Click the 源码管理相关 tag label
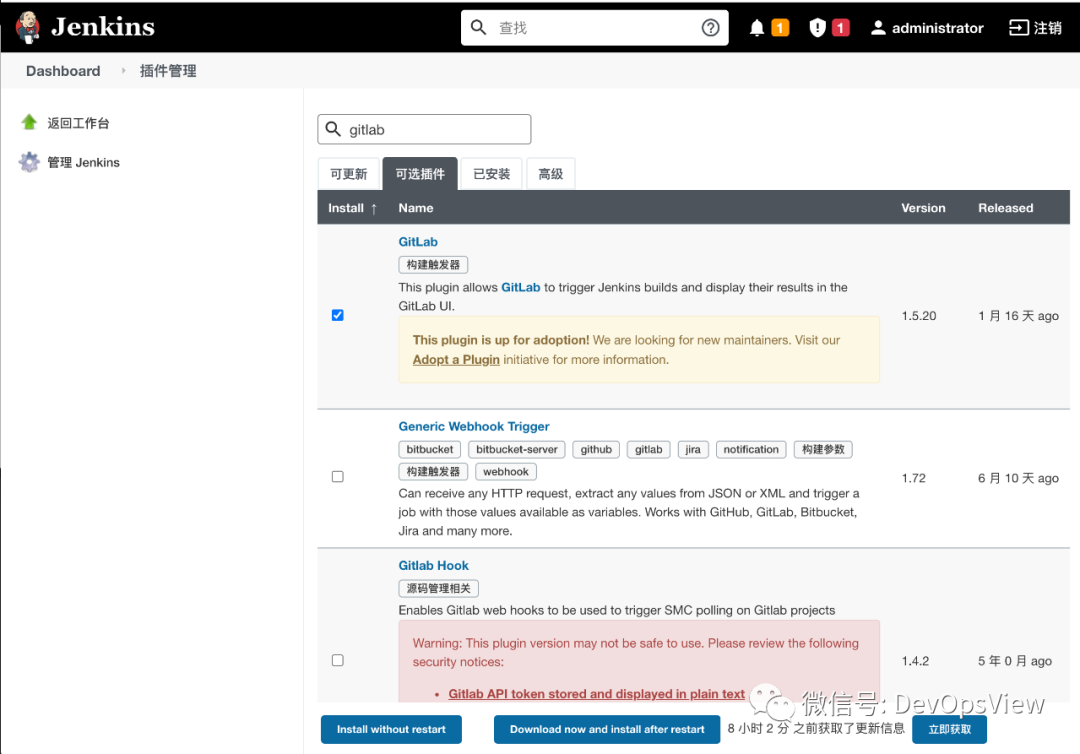The height and width of the screenshot is (754, 1080). coord(439,588)
